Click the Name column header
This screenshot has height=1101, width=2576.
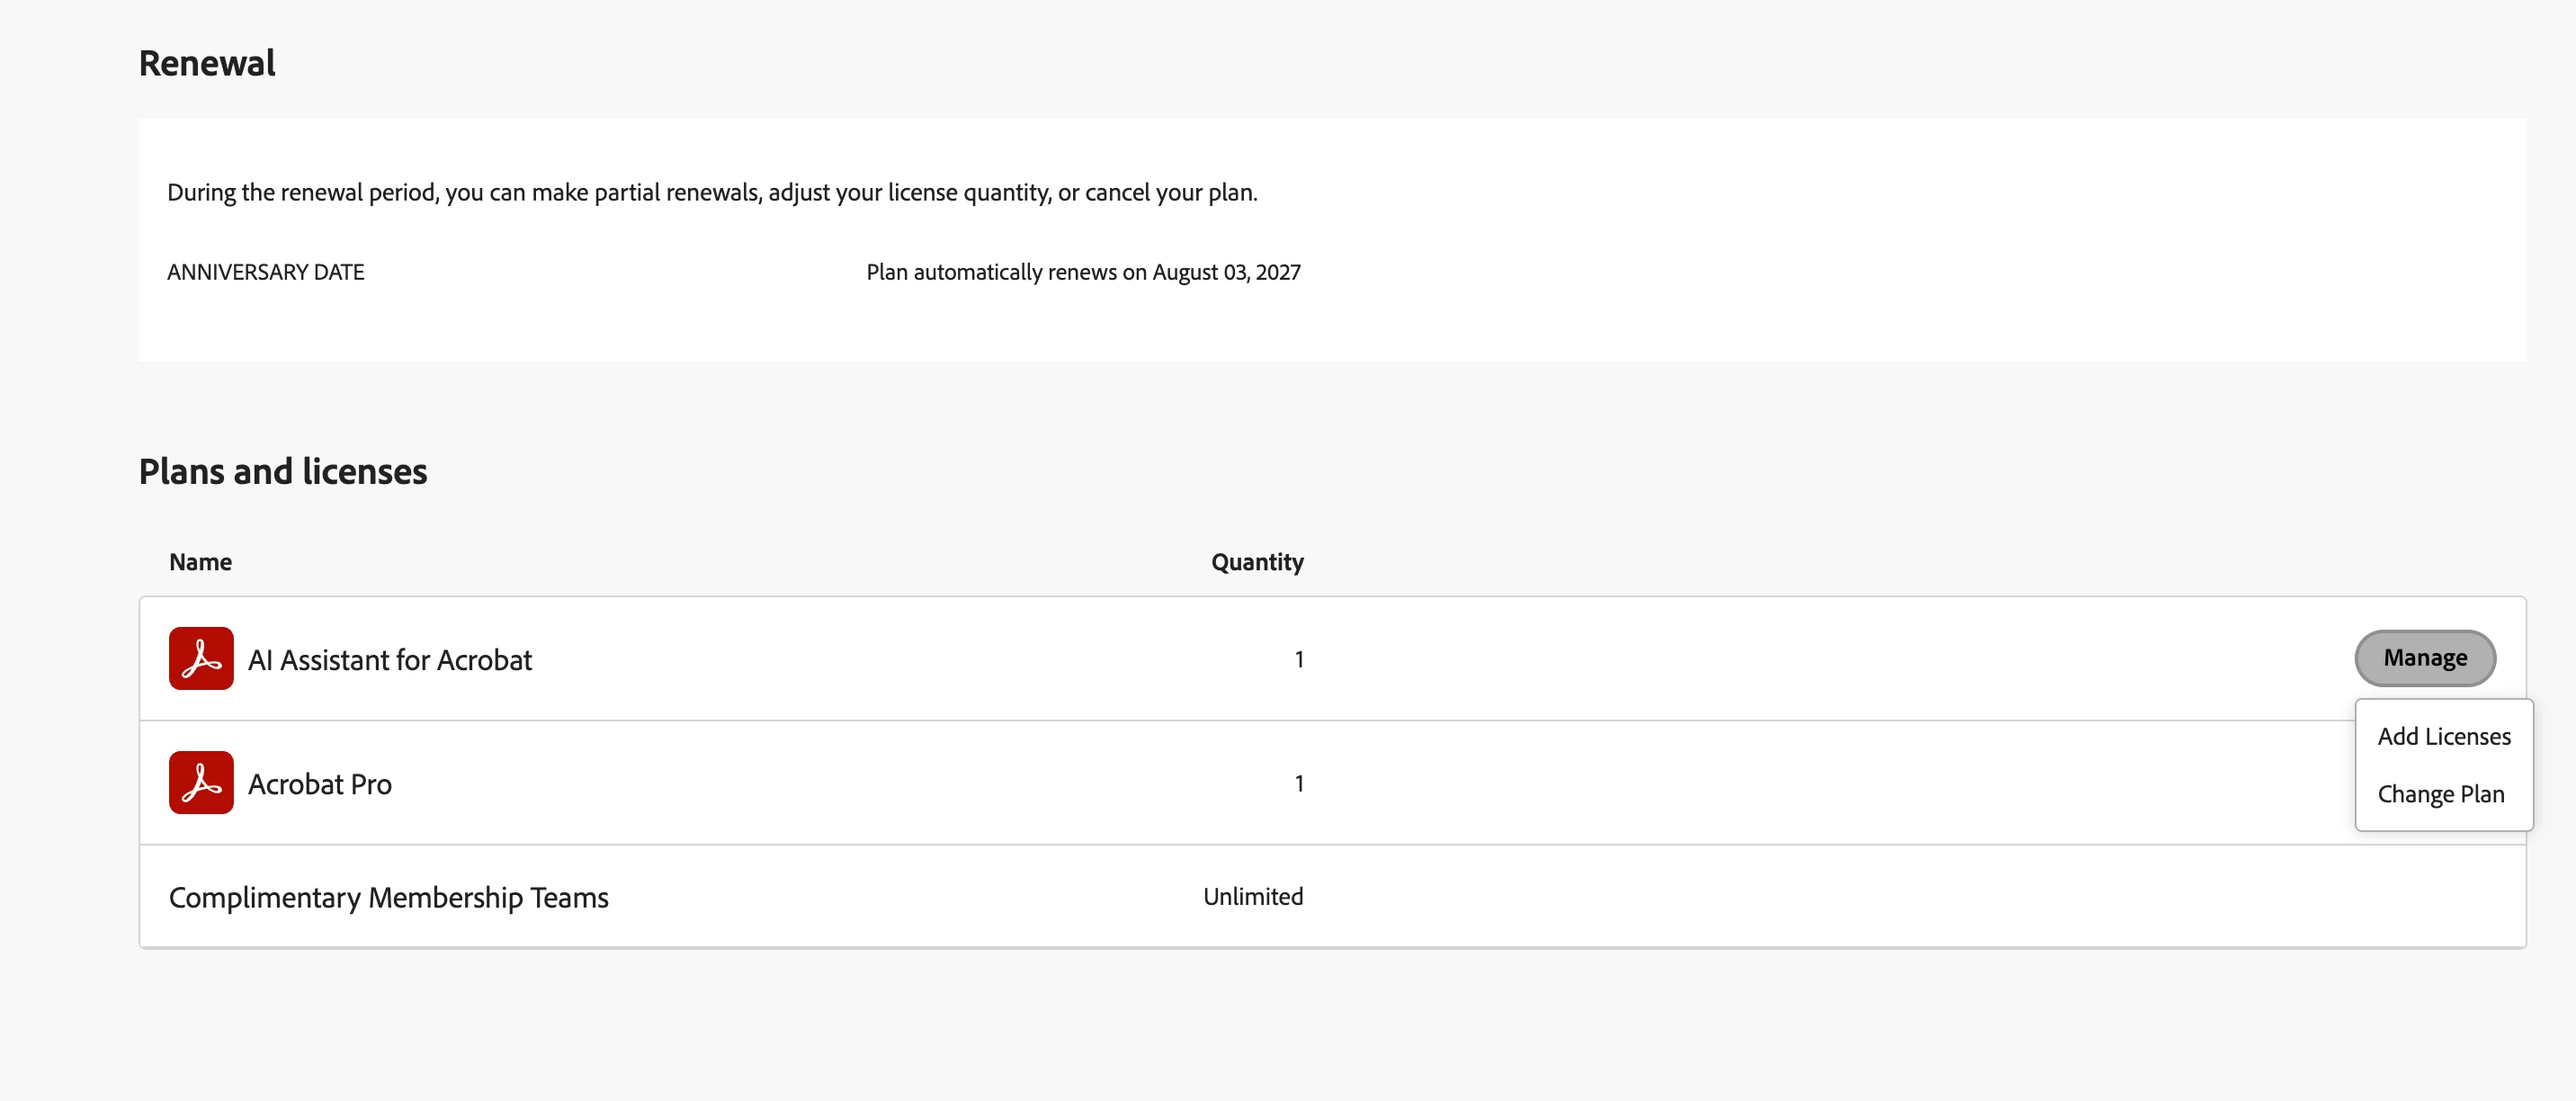[200, 562]
